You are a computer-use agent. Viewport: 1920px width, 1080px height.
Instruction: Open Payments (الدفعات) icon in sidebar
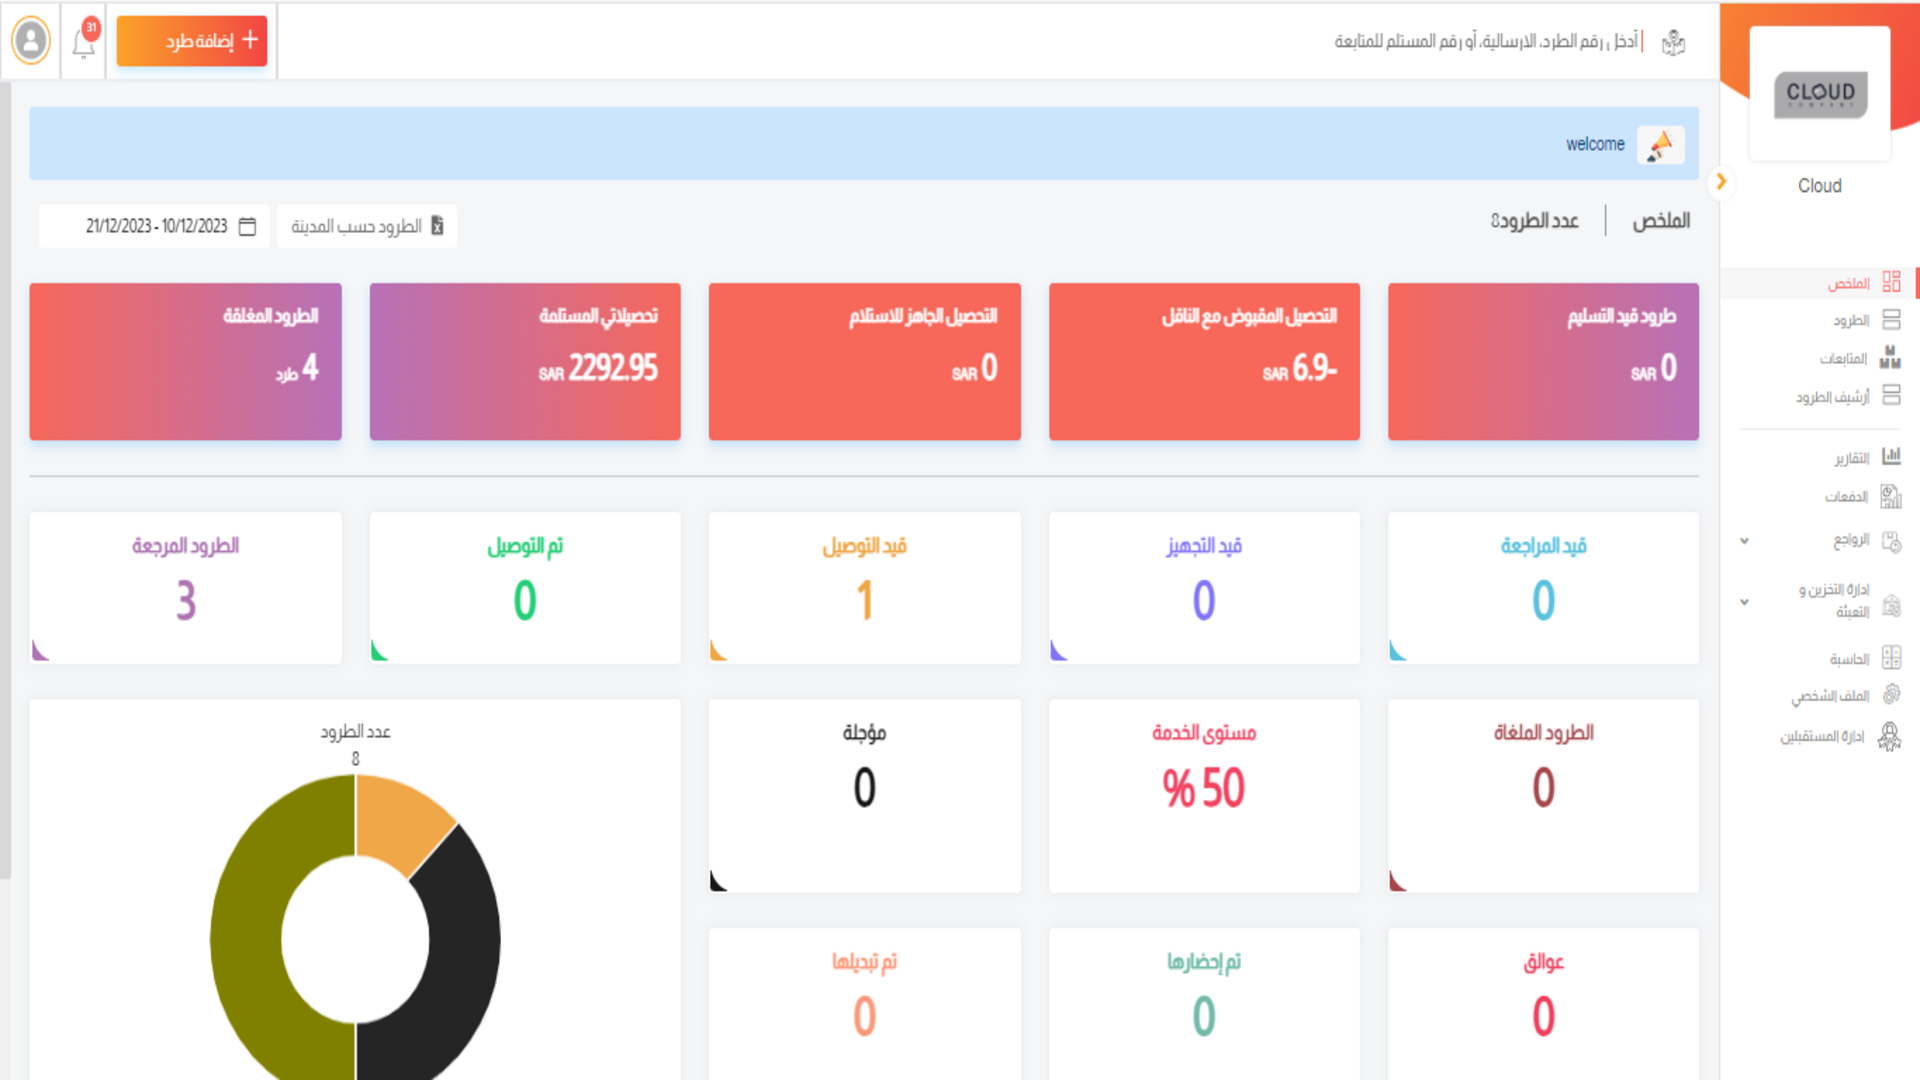point(1890,496)
